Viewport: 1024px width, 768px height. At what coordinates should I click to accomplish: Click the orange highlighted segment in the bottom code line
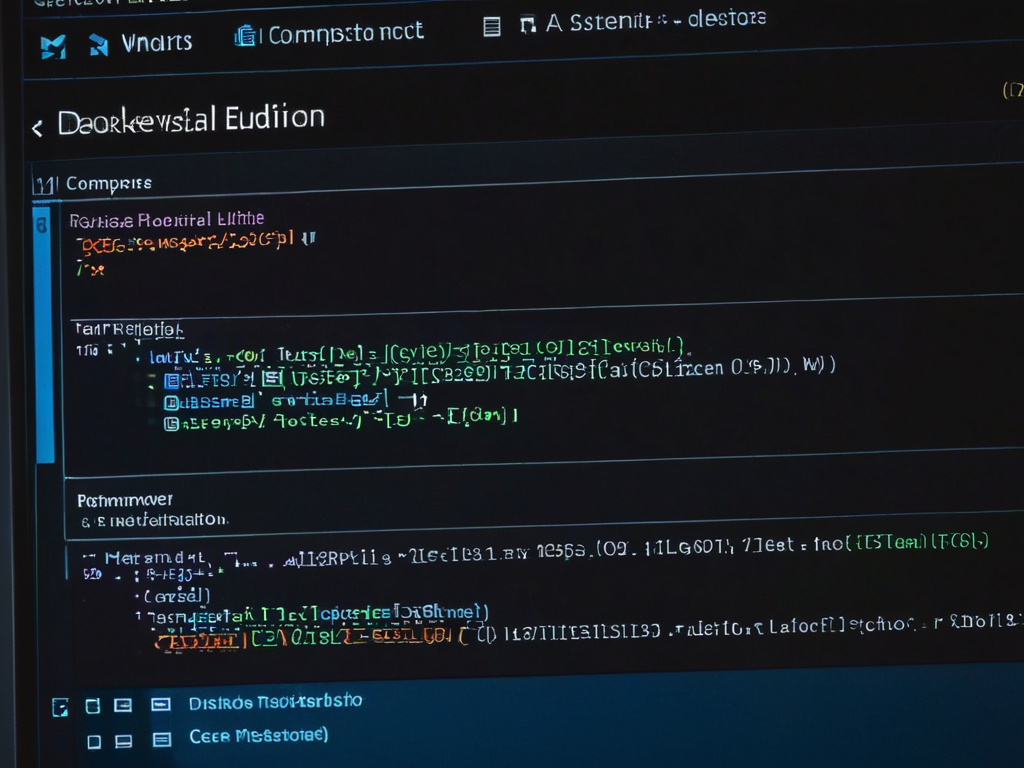point(198,641)
